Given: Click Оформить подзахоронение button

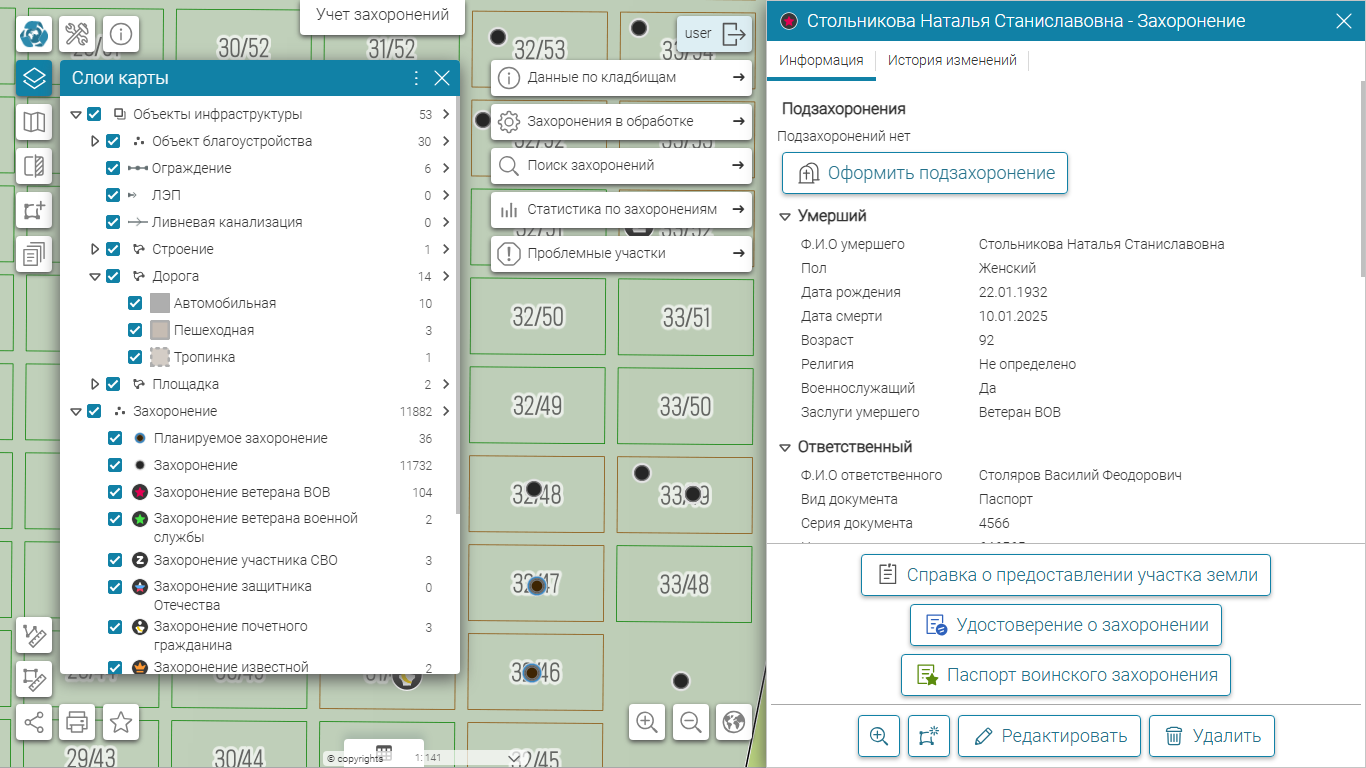Looking at the screenshot, I should [x=925, y=173].
